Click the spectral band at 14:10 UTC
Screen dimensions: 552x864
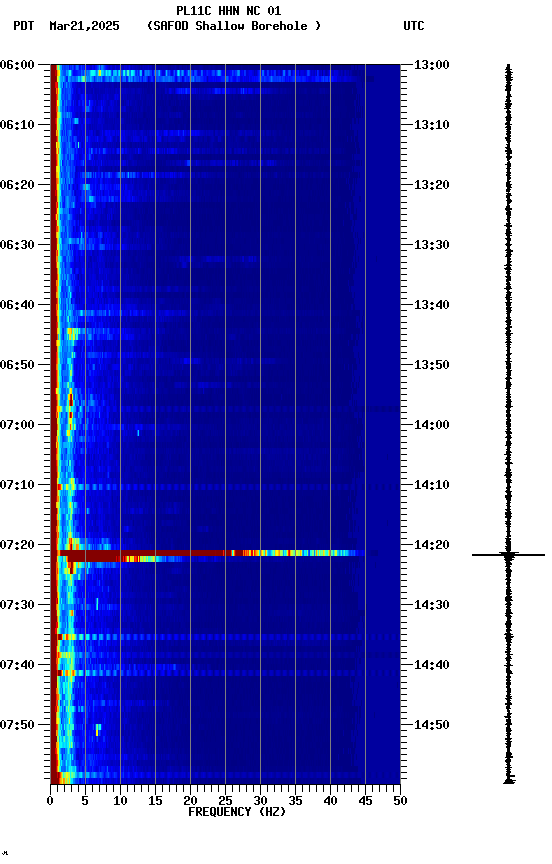click(x=227, y=487)
